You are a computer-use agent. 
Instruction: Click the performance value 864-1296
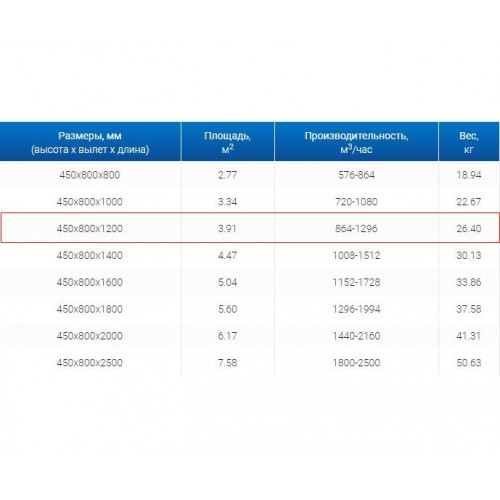356,229
